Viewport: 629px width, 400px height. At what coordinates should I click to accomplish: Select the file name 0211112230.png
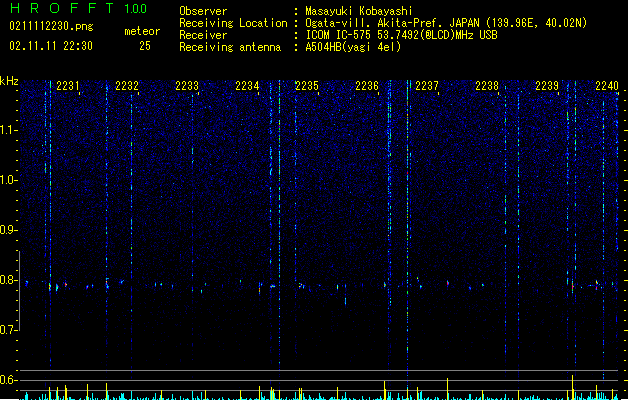(51, 26)
